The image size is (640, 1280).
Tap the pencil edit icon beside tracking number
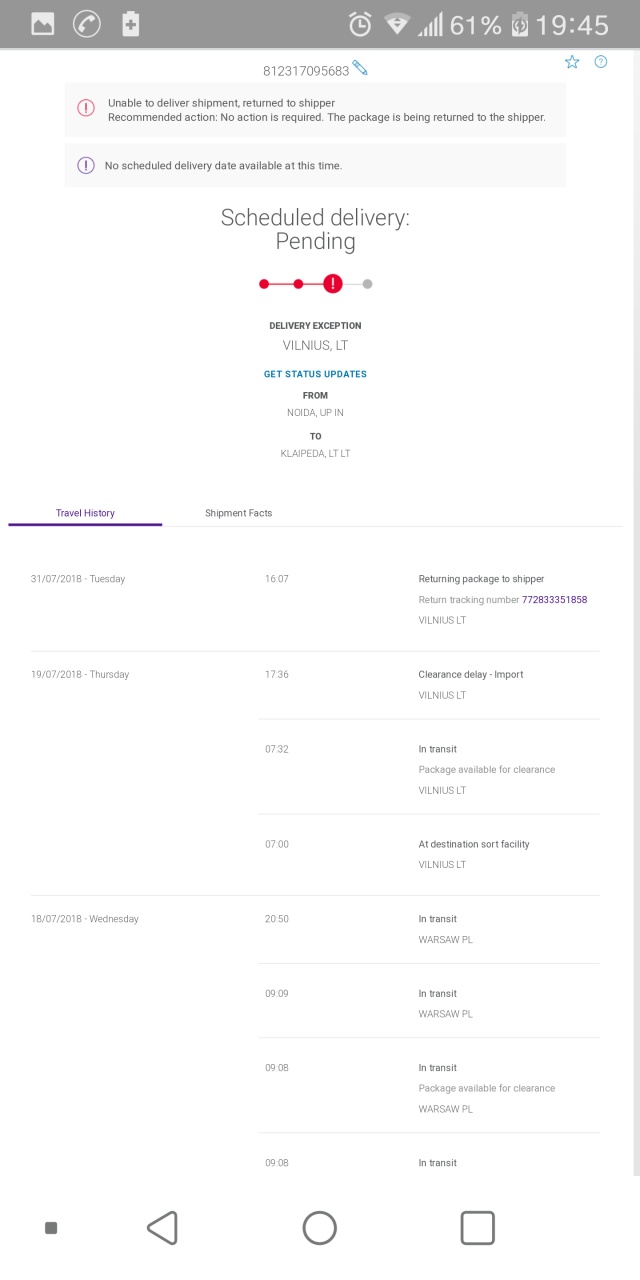click(360, 68)
